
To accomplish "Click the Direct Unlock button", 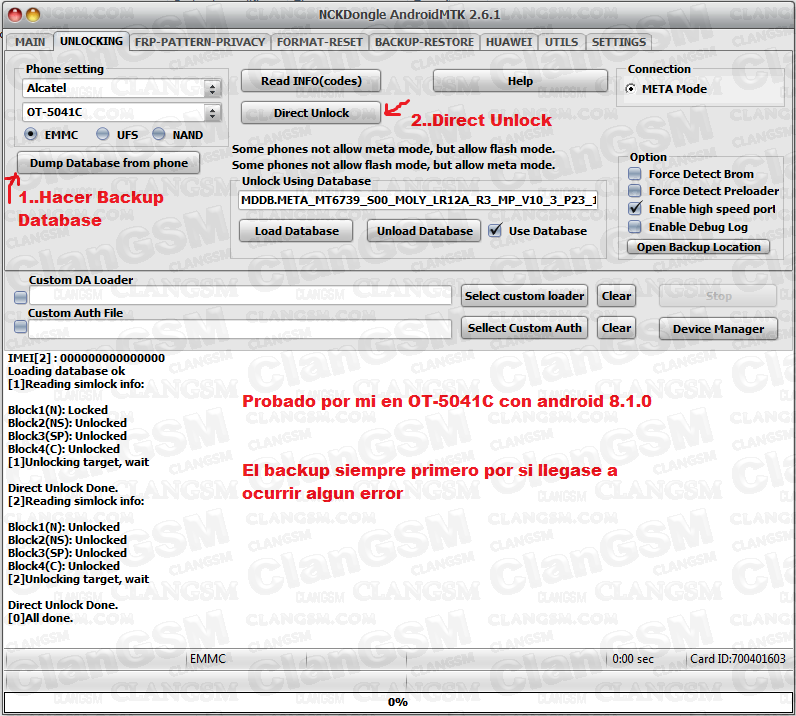I will (x=311, y=113).
